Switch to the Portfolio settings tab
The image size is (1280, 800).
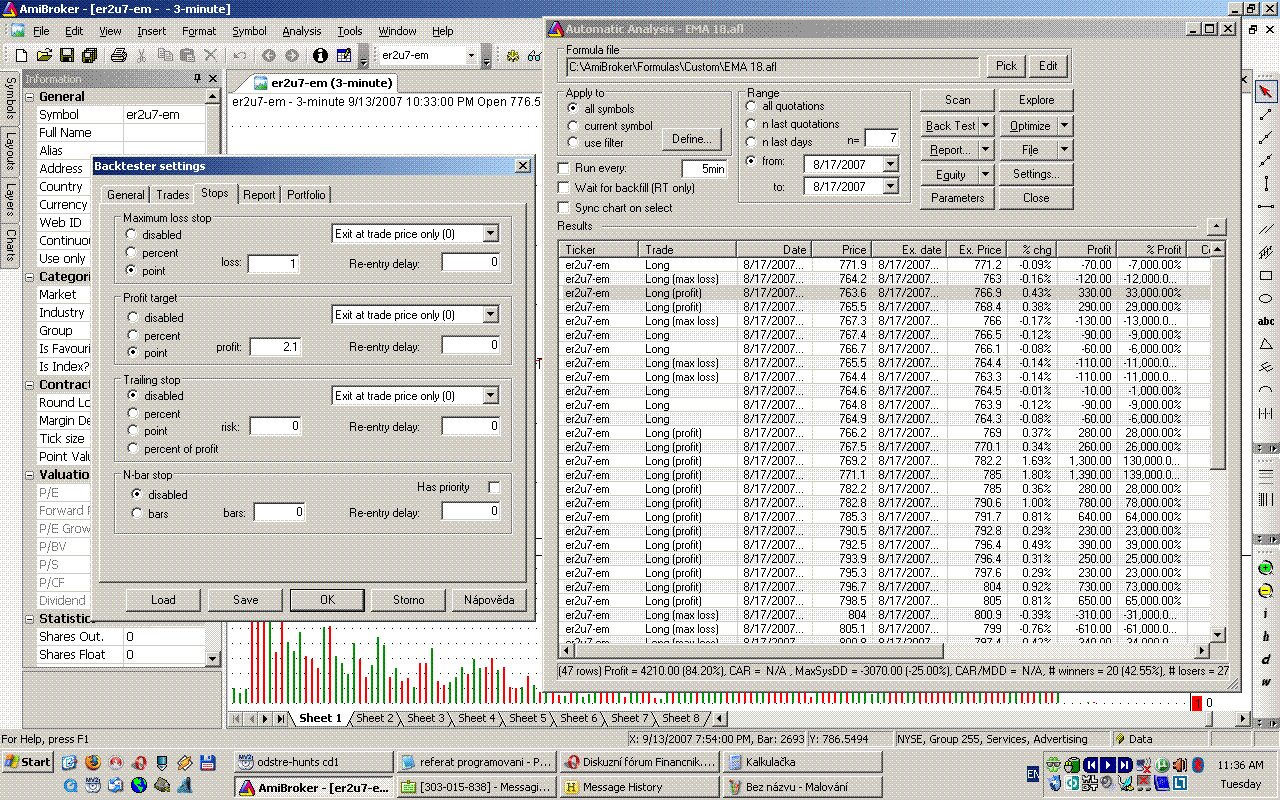[x=306, y=195]
